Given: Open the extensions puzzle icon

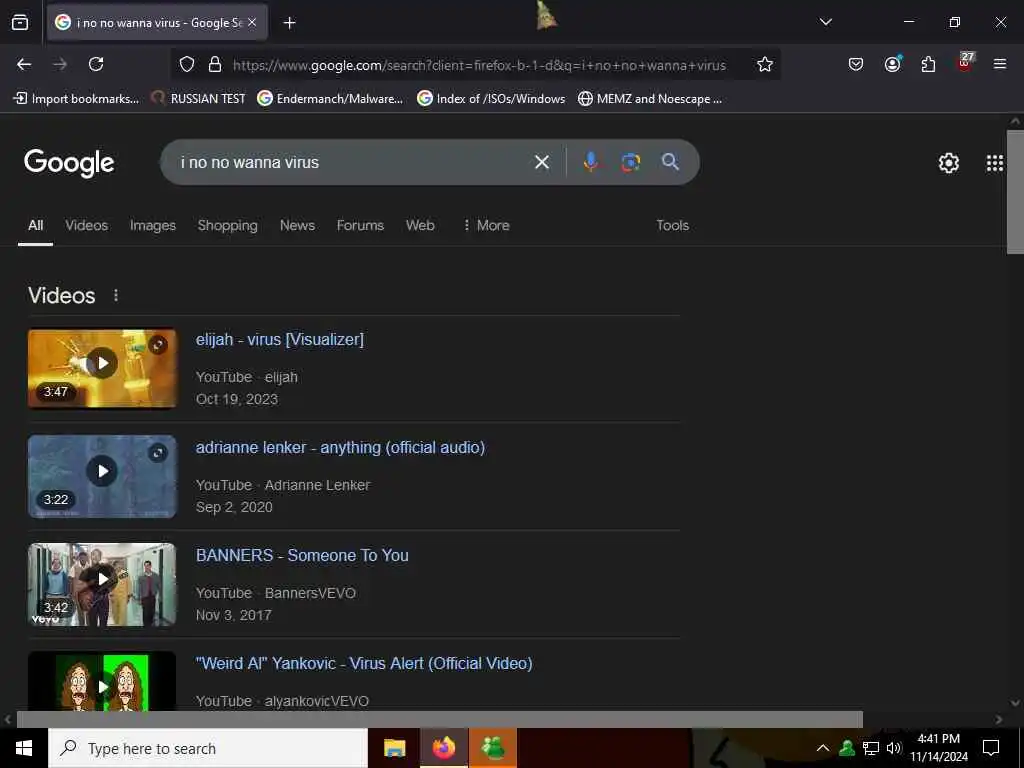Looking at the screenshot, I should point(928,64).
